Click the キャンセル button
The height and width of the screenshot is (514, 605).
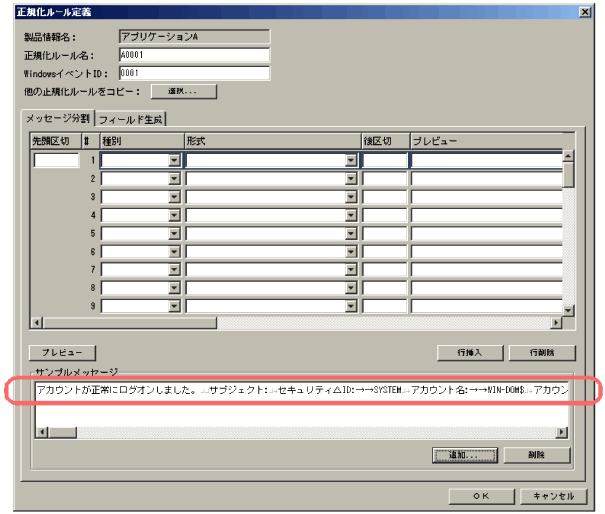click(x=553, y=496)
